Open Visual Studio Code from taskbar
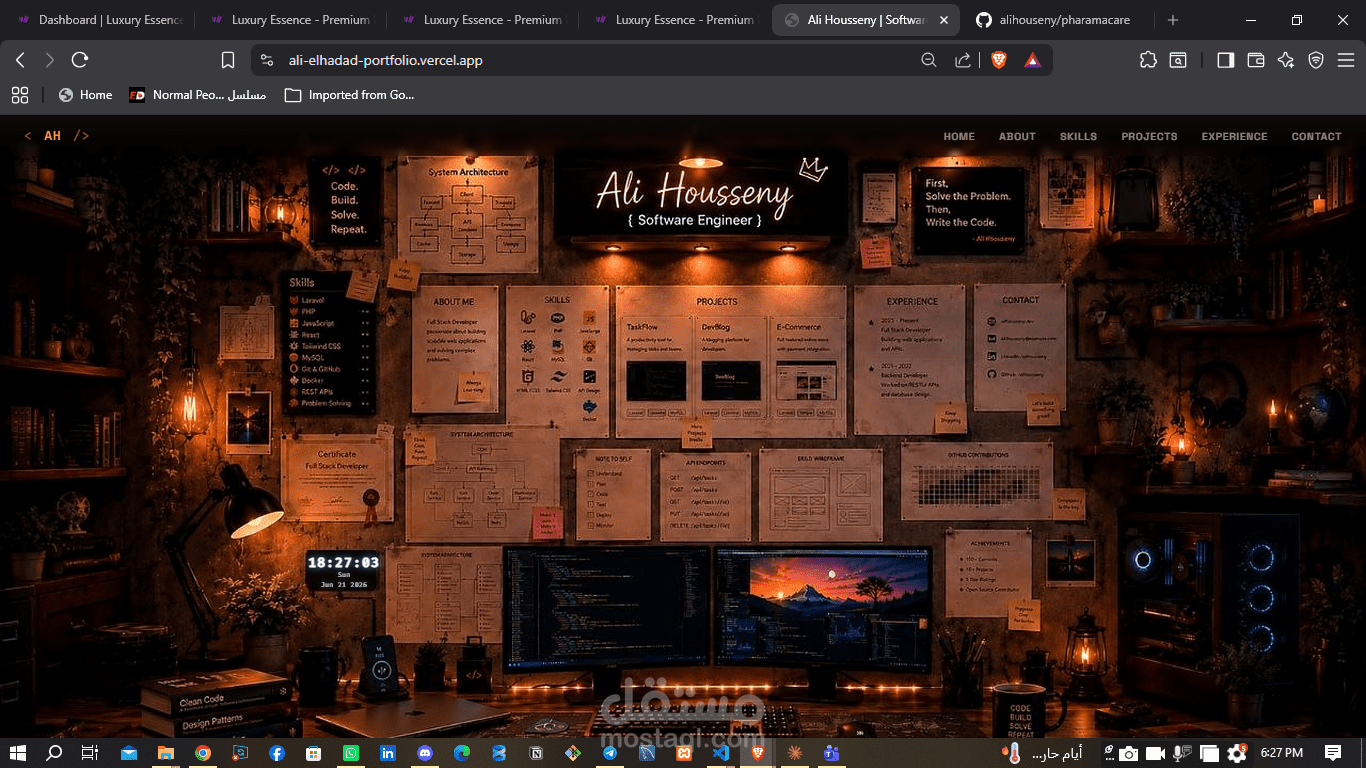The image size is (1366, 768). click(721, 753)
